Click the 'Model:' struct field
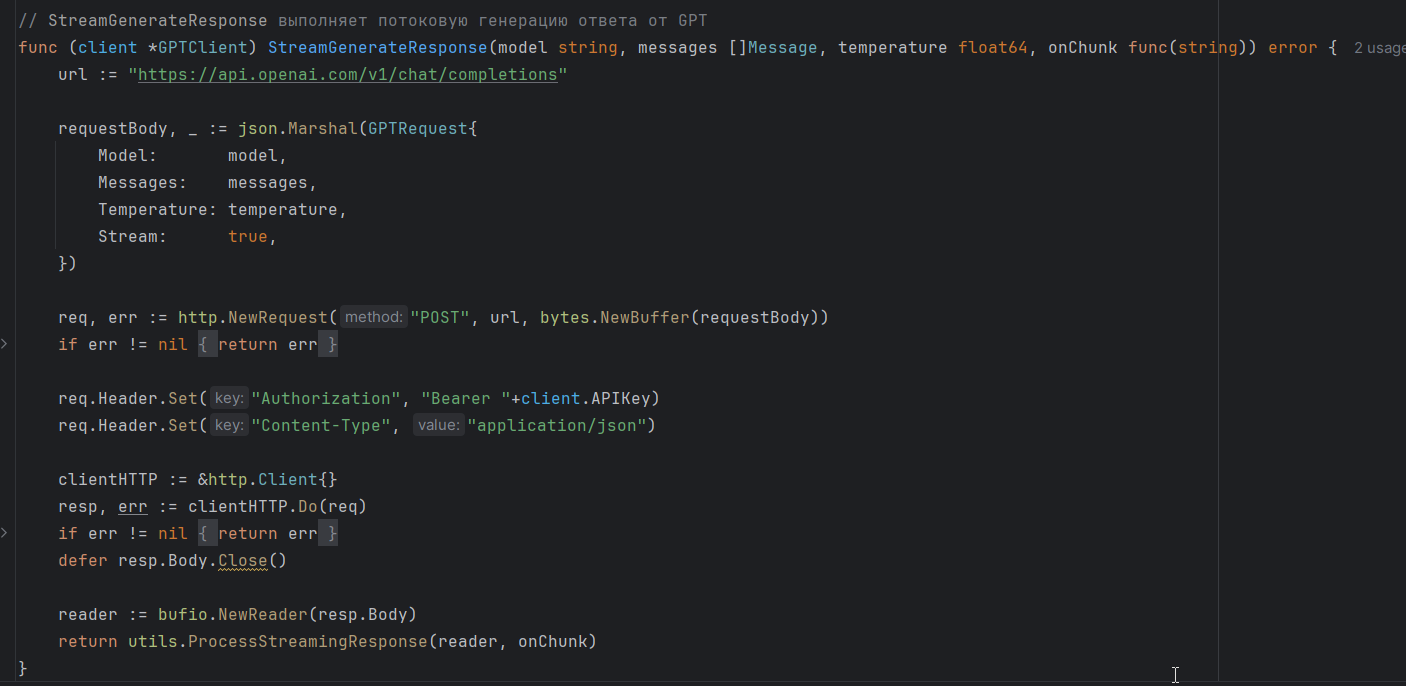Screen dimensions: 1406x686 [x=128, y=156]
